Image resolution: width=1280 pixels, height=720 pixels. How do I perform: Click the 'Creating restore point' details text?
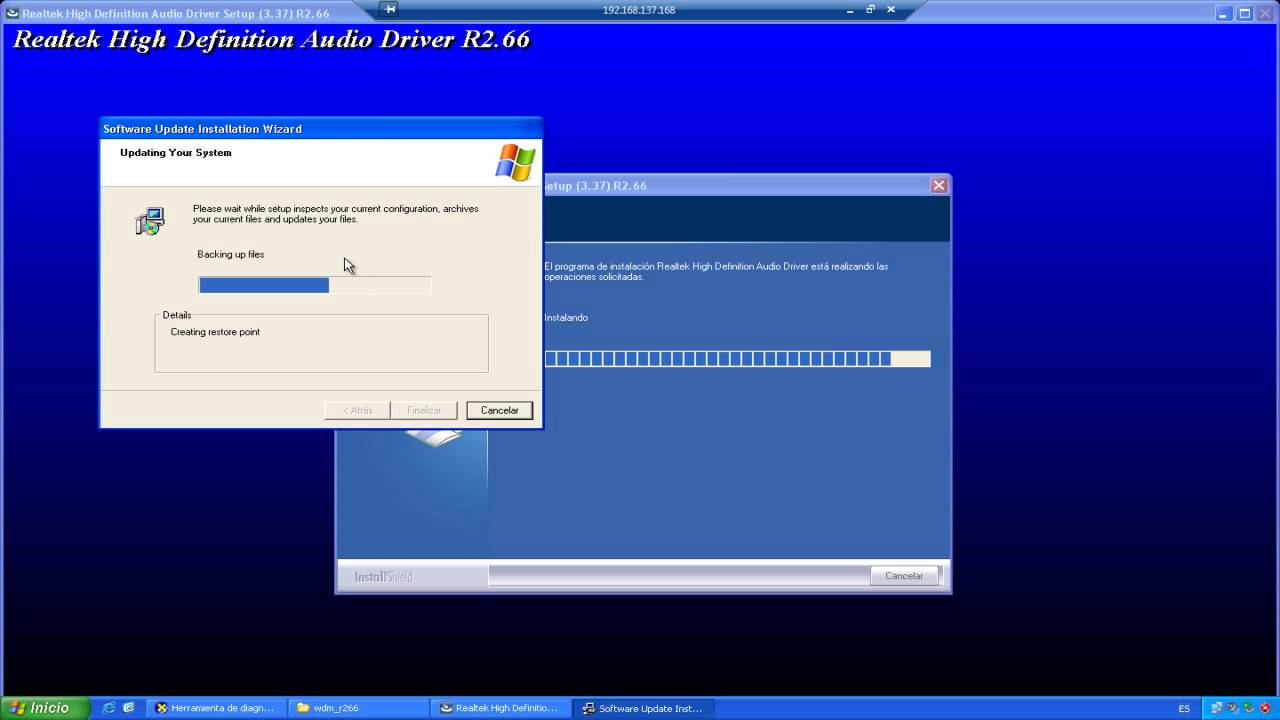tap(215, 332)
